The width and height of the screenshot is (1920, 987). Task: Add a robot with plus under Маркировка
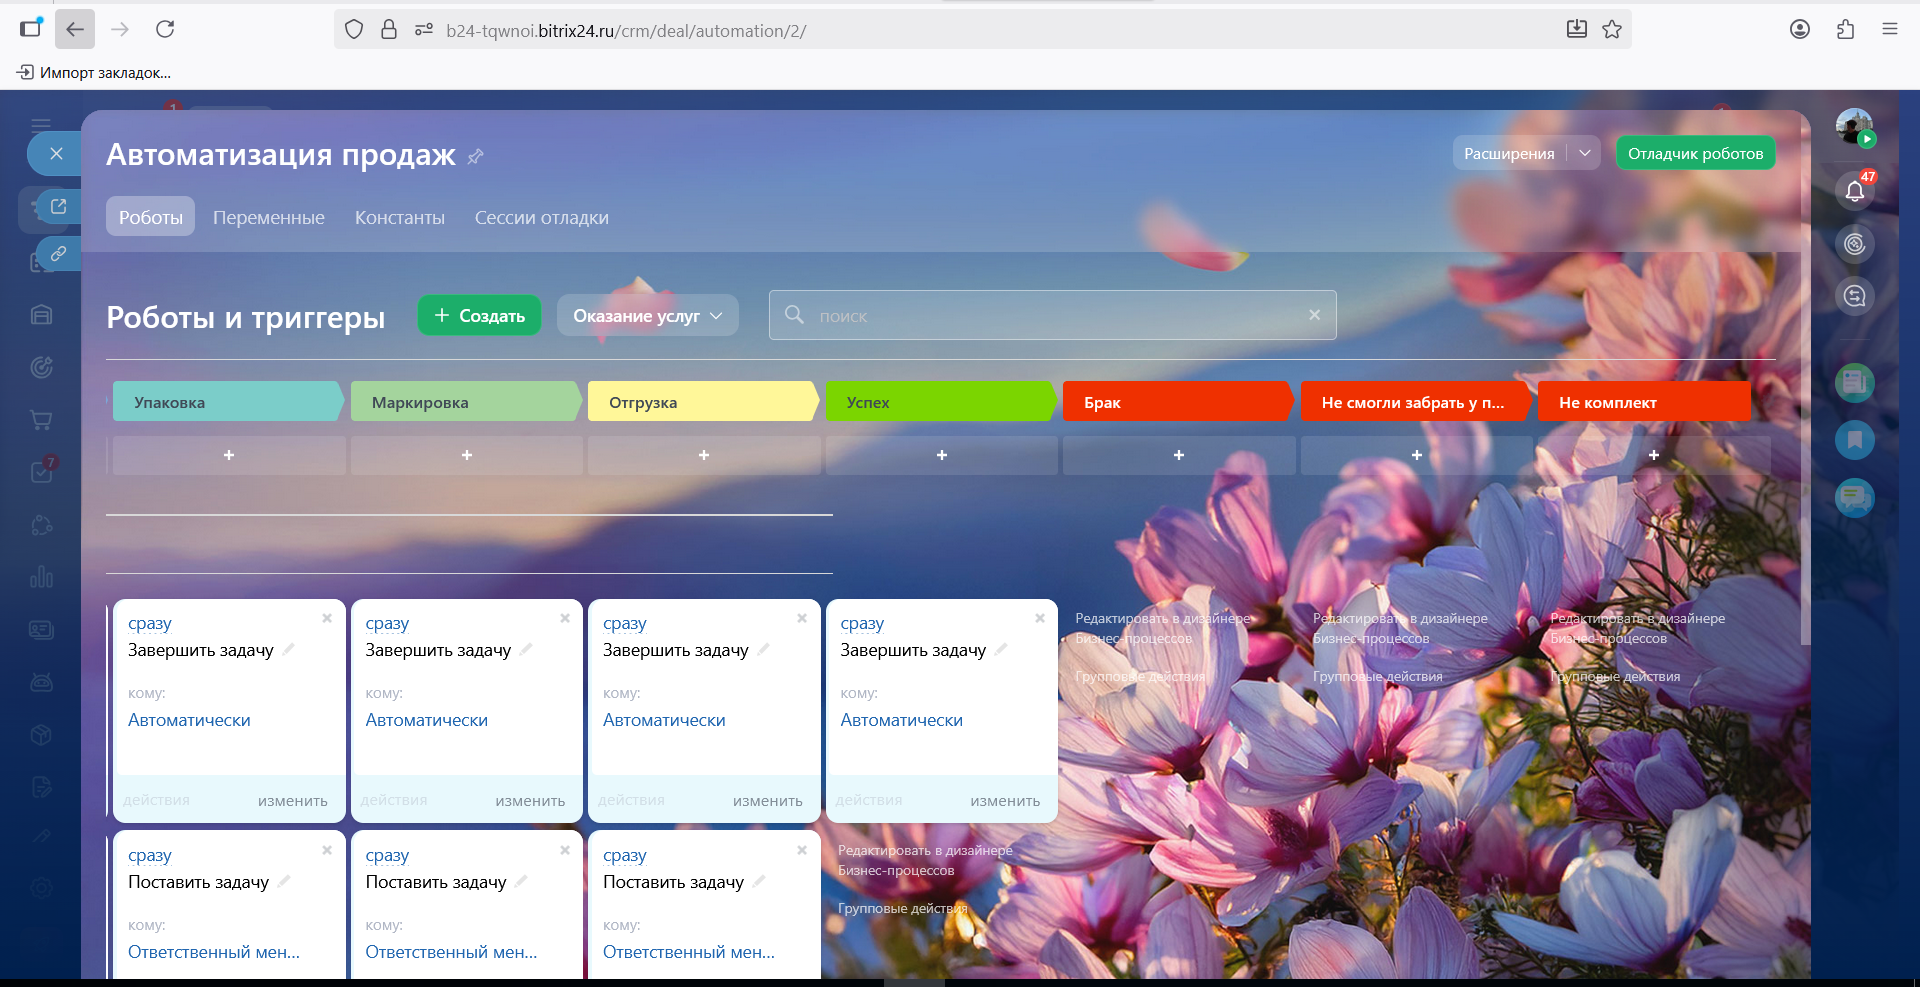(466, 455)
